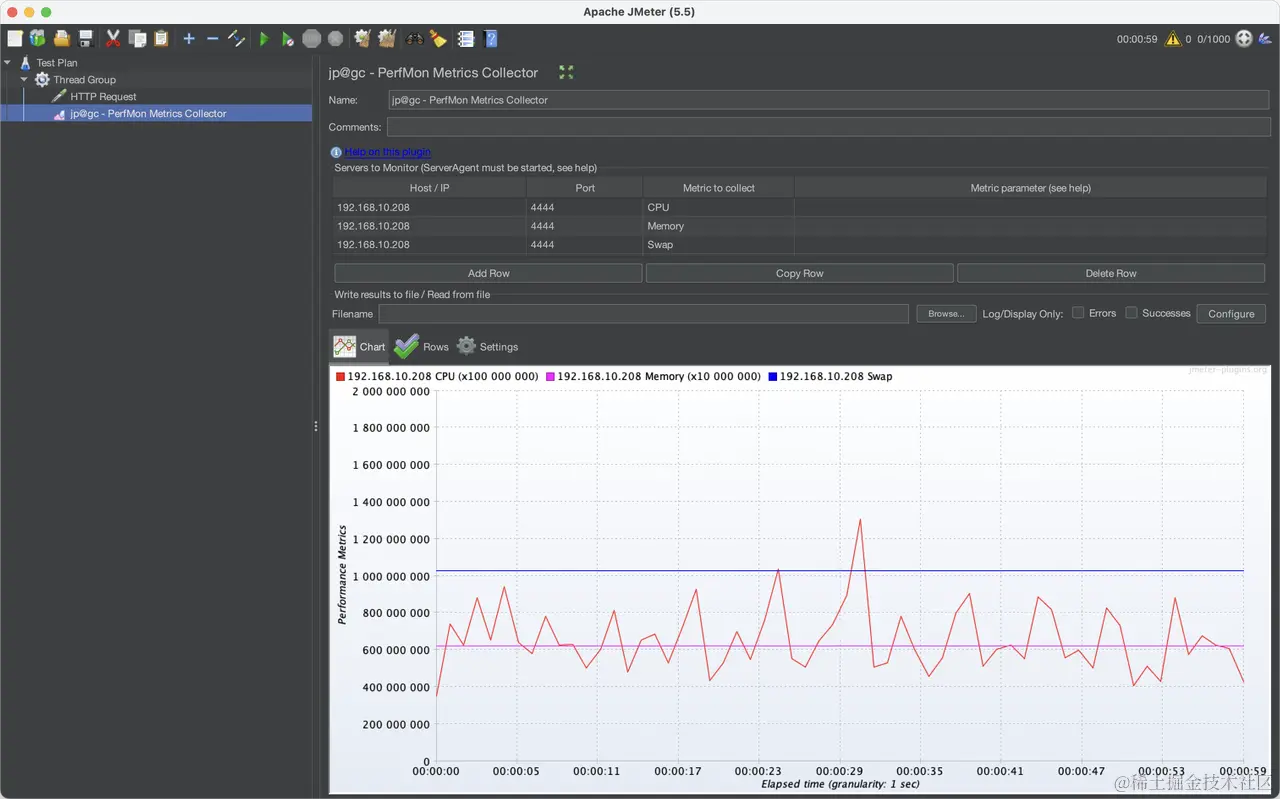Click the info icon beside the help link
Viewport: 1280px width, 799px height.
(x=336, y=152)
